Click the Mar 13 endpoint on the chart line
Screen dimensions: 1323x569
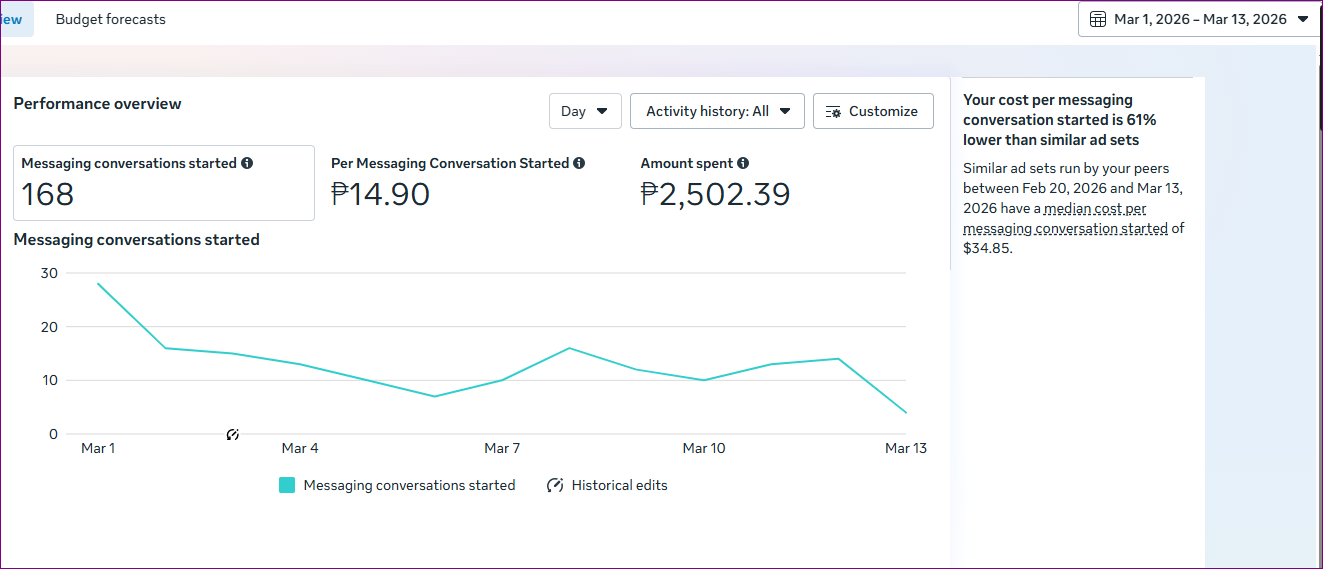pyautogui.click(x=906, y=412)
